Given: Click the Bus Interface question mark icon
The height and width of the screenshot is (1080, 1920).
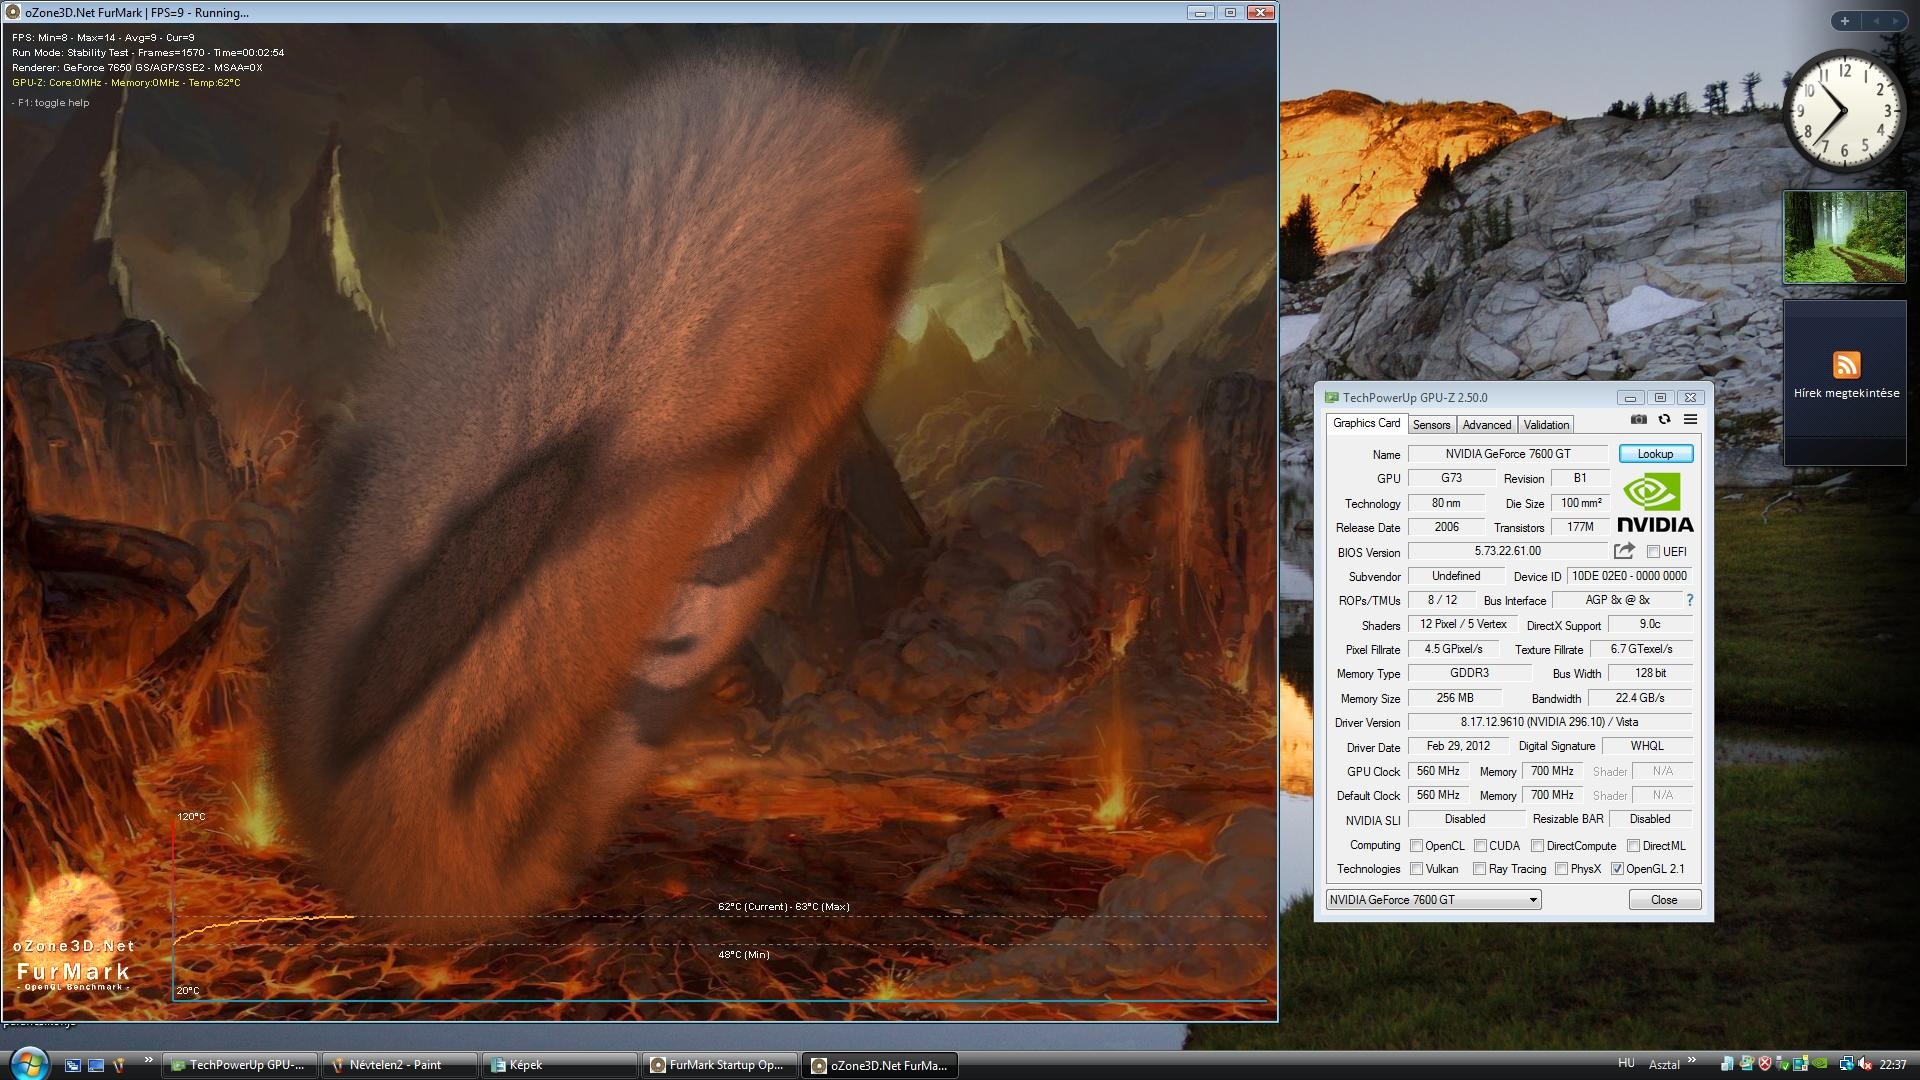Looking at the screenshot, I should (x=1690, y=600).
